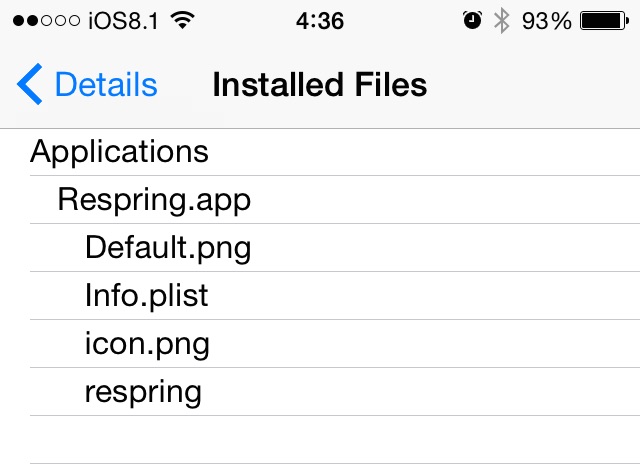Tap the Wi-Fi status icon
This screenshot has width=640, height=476.
point(181,21)
